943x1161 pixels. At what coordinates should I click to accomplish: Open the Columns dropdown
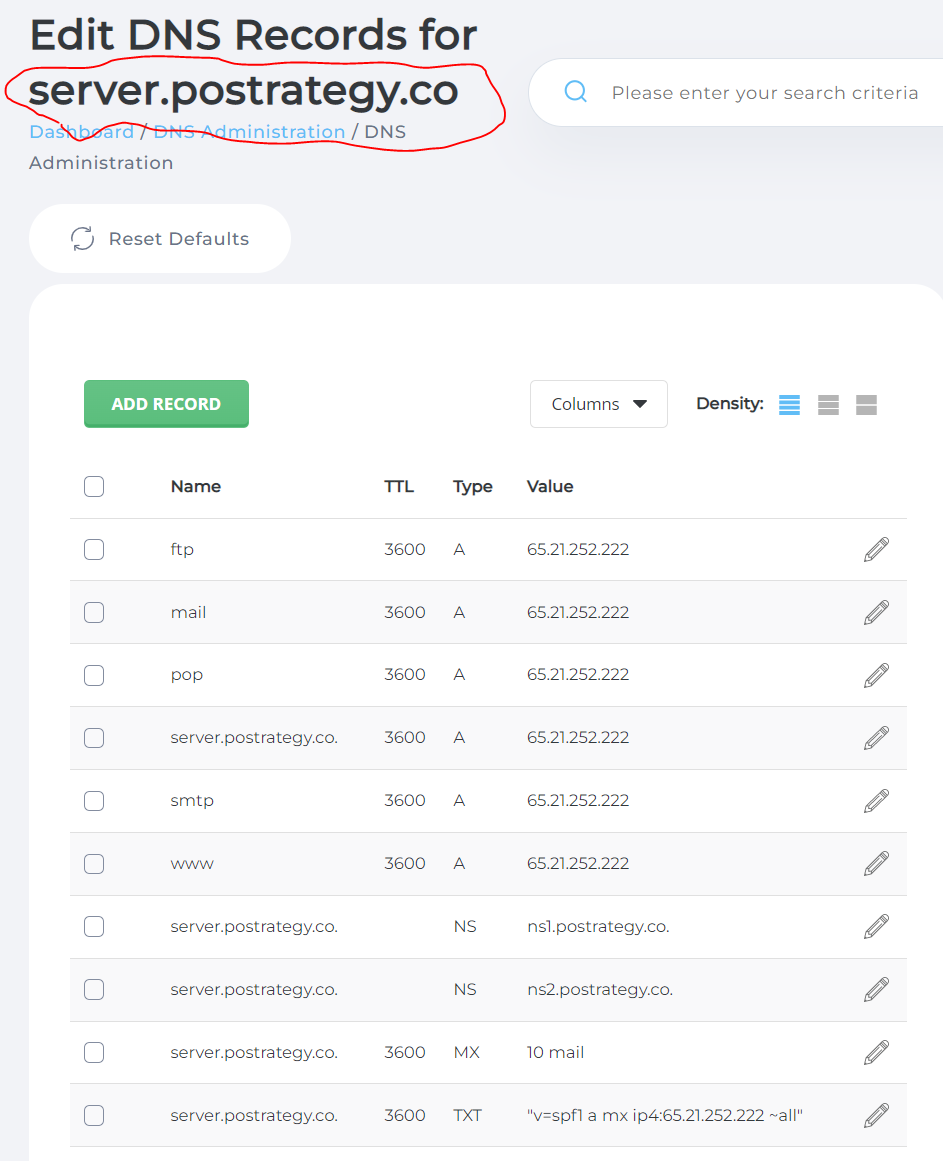click(598, 404)
